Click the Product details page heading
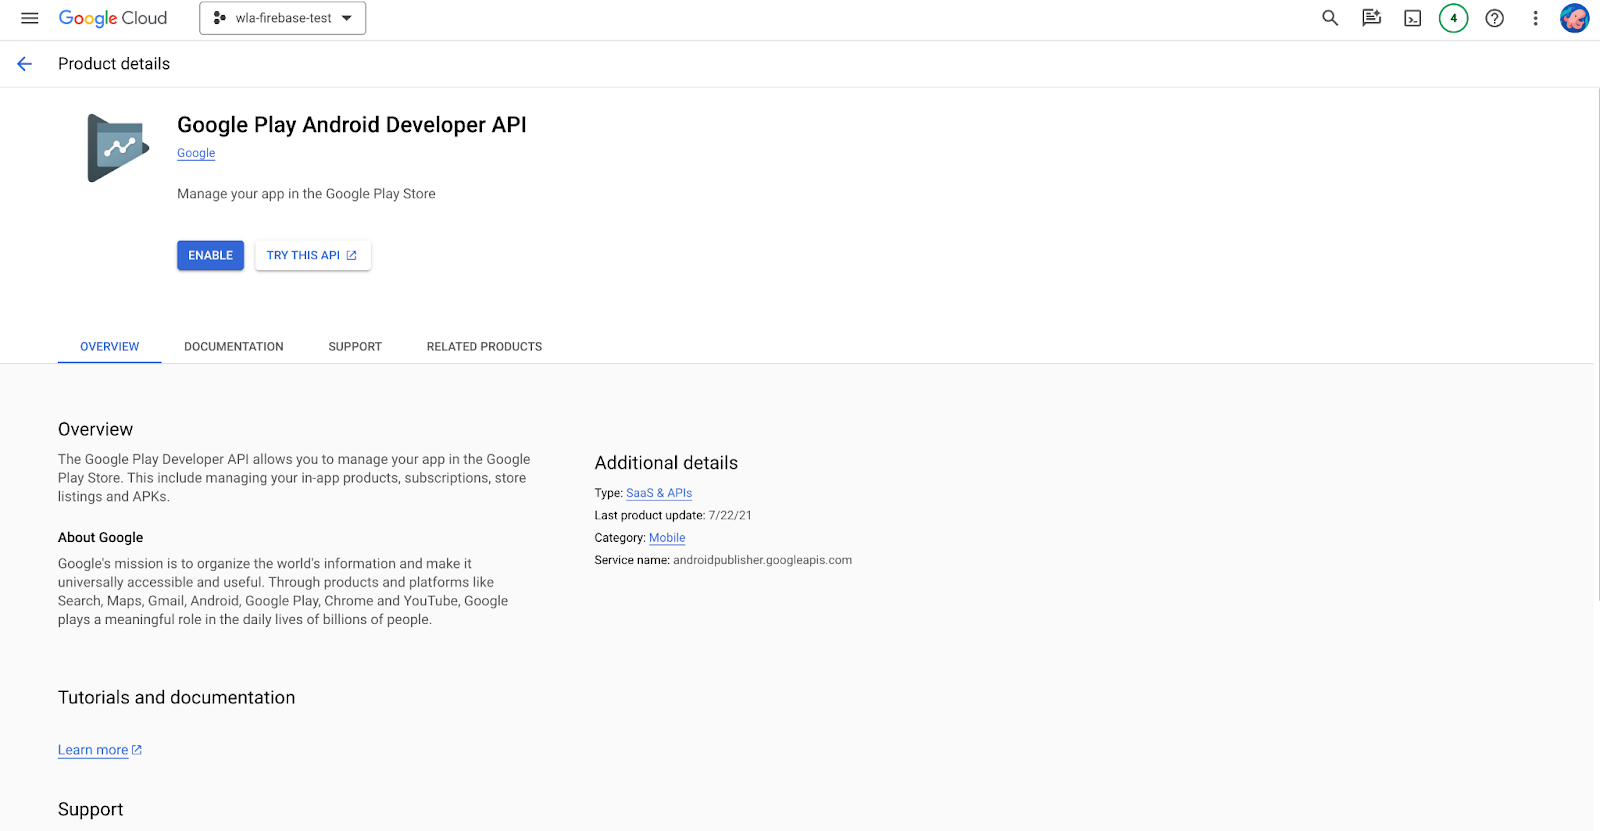 (x=114, y=64)
